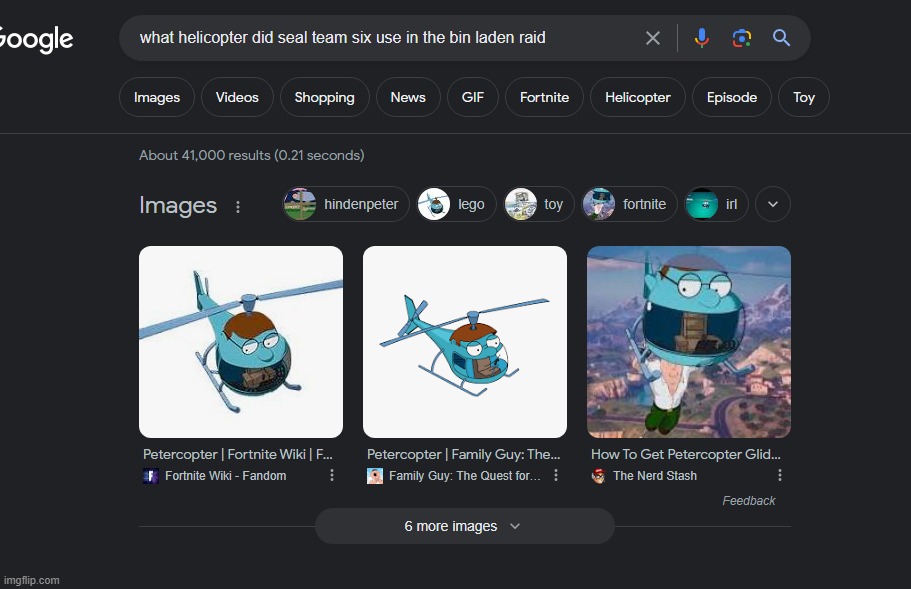911x589 pixels.
Task: Start voice search with microphone icon
Action: [x=702, y=38]
